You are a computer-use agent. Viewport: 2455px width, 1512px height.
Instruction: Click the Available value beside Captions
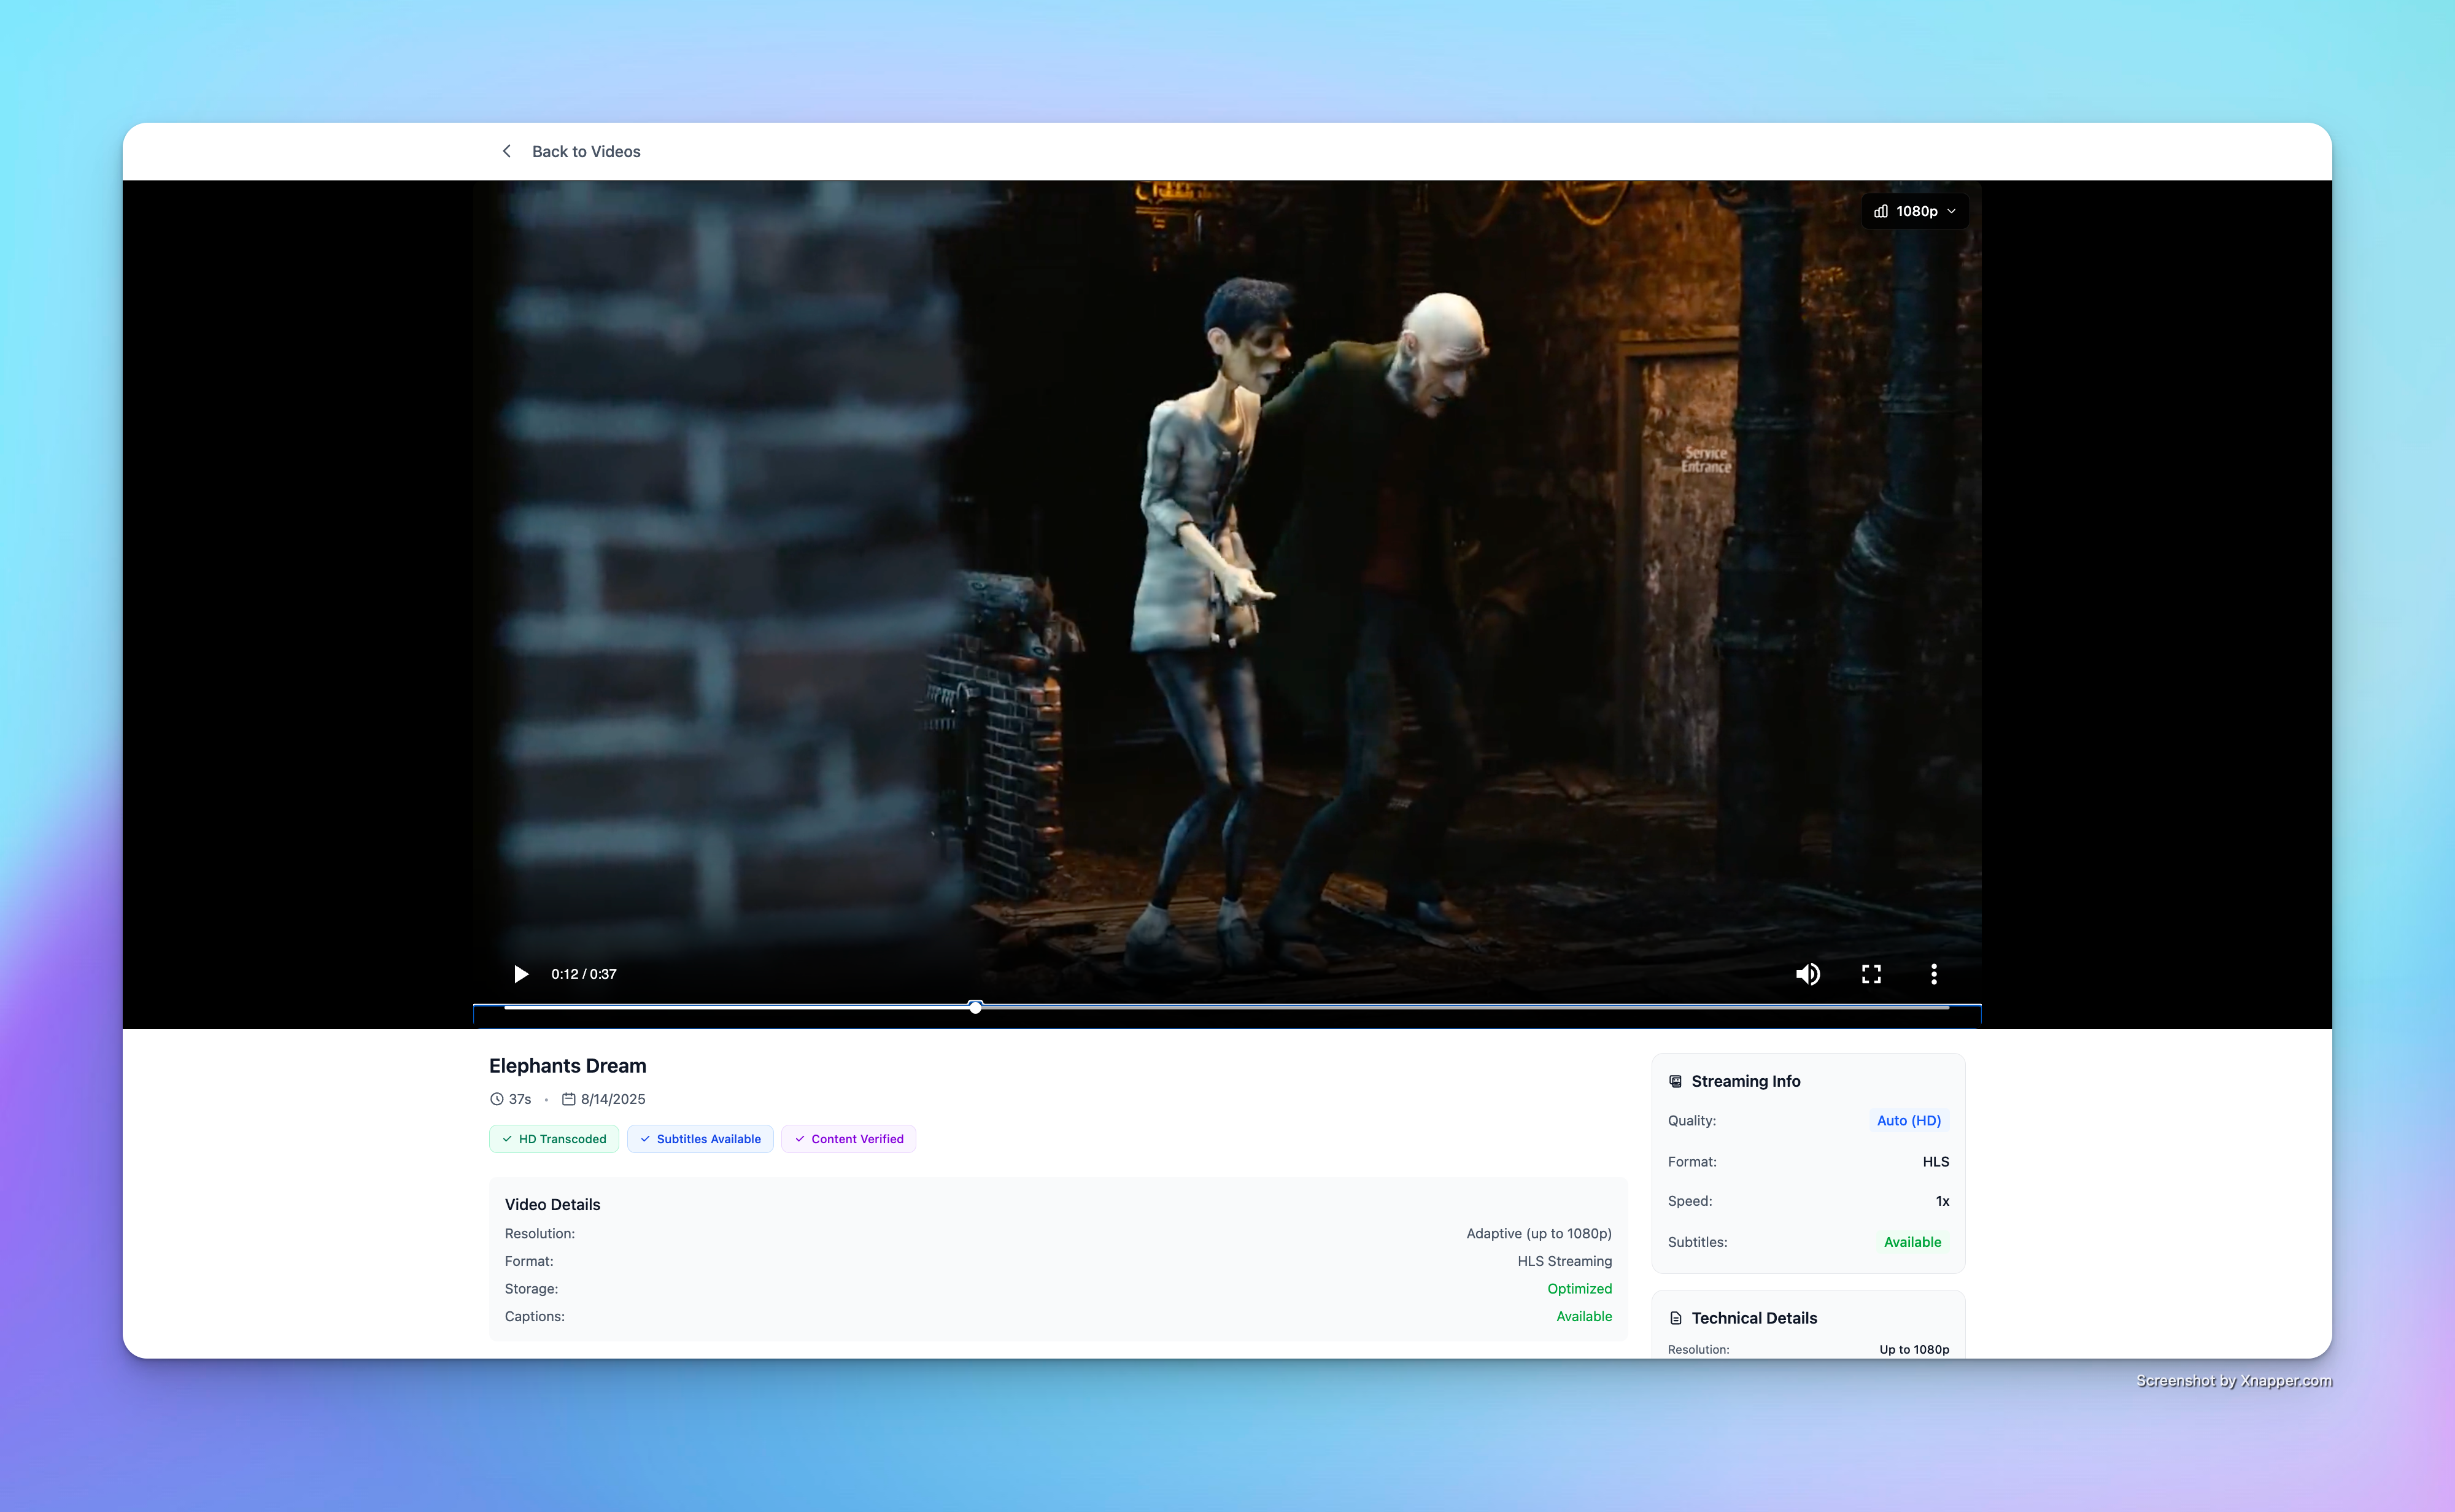click(x=1584, y=1316)
